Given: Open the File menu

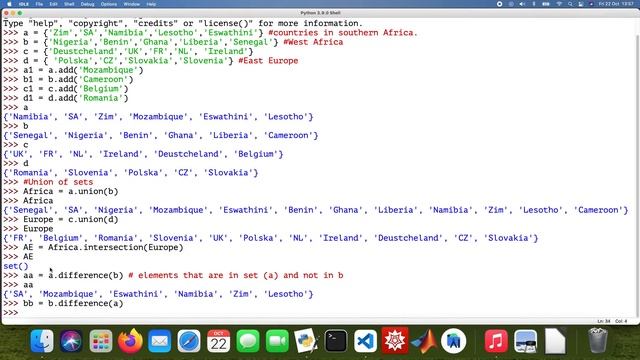Looking at the screenshot, I should tap(39, 4).
